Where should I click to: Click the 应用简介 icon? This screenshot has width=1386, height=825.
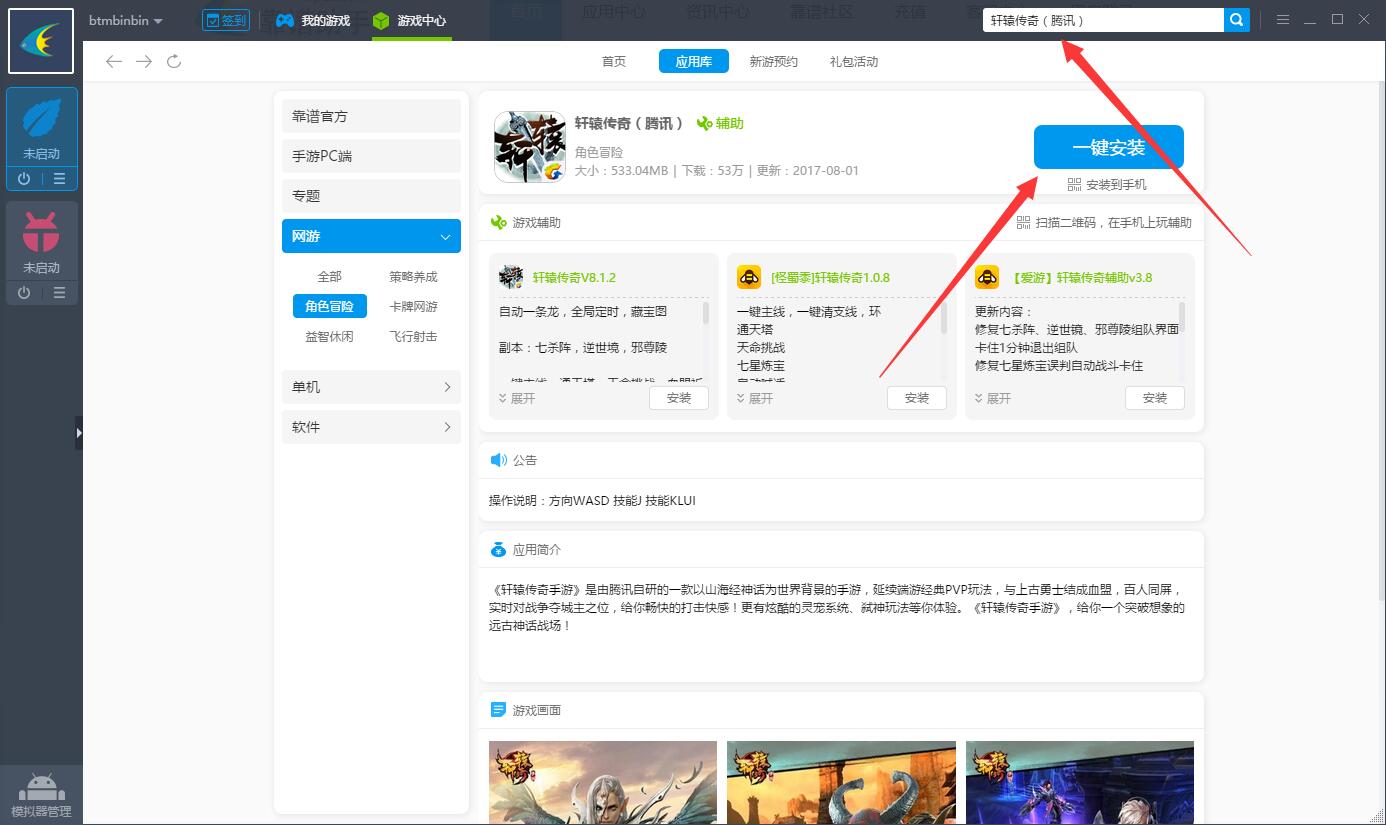[498, 550]
